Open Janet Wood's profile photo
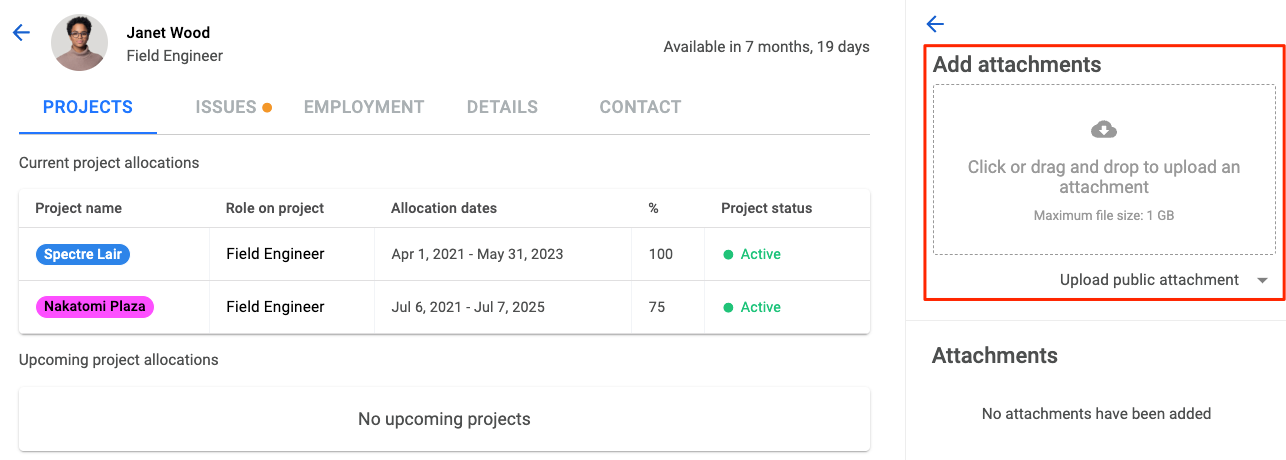1286x460 pixels. pyautogui.click(x=80, y=43)
